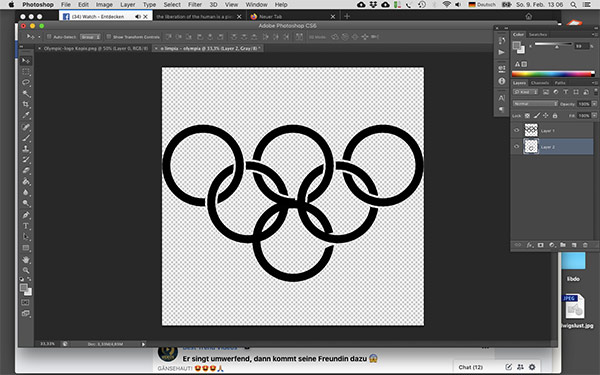This screenshot has height=375, width=600.
Task: Click the lock image pixels brush icon
Action: [x=537, y=116]
